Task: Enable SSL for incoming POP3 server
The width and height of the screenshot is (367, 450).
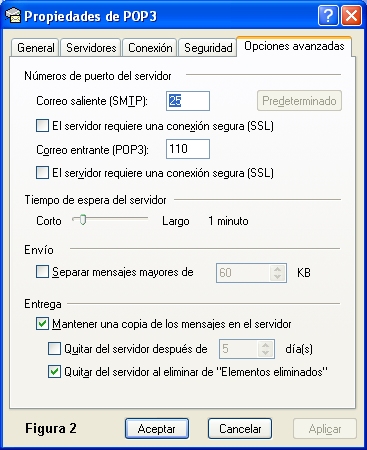Action: (x=42, y=173)
